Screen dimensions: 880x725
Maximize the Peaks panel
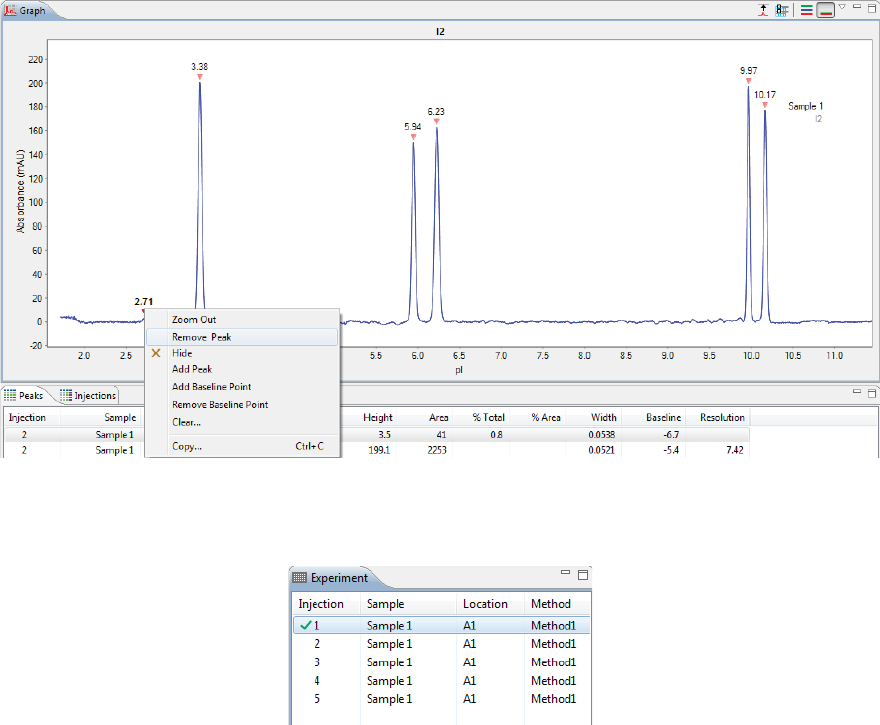point(872,393)
